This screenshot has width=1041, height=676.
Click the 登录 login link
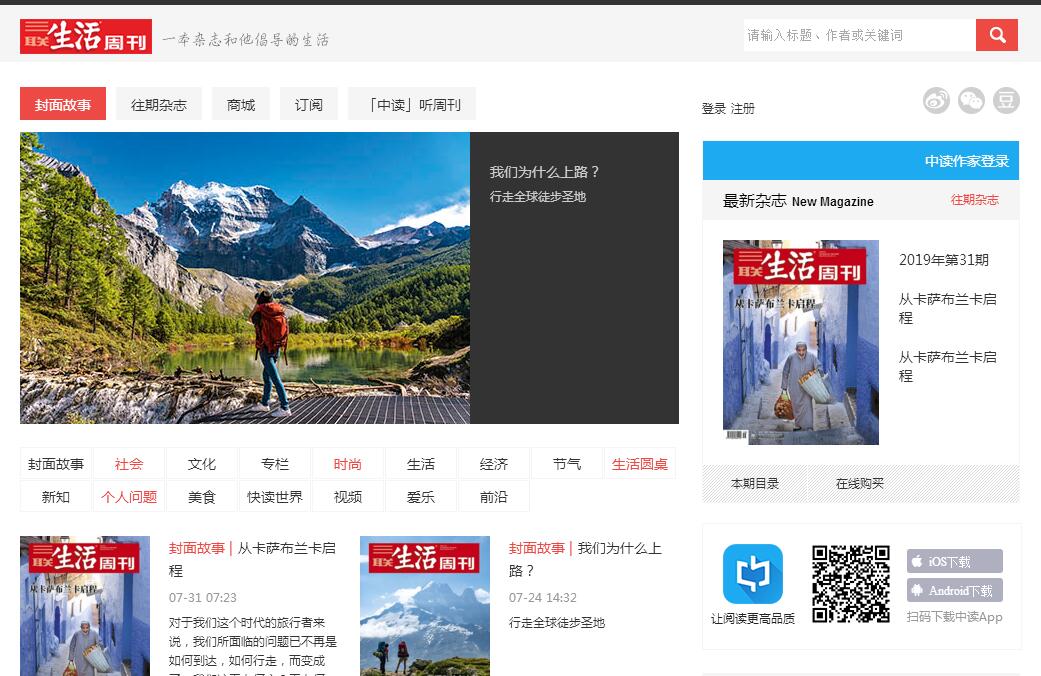click(x=713, y=109)
